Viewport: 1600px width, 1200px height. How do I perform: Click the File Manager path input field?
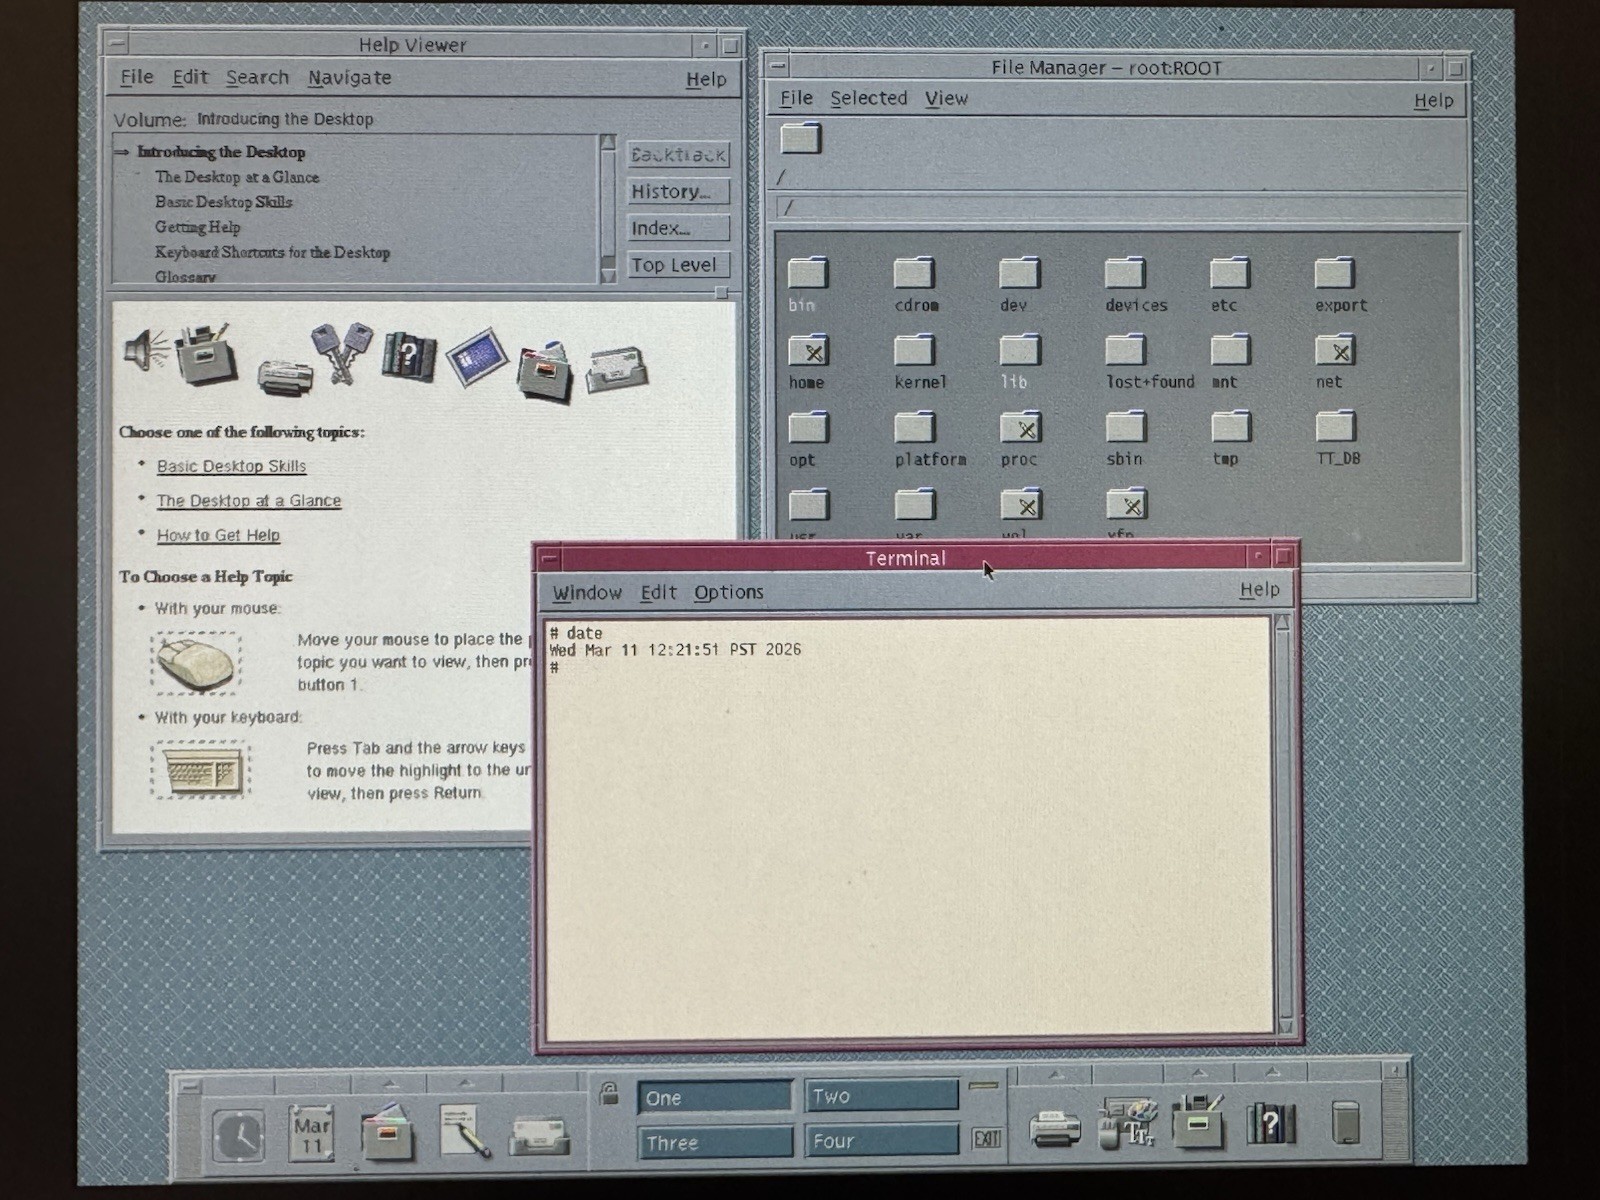tap(1118, 208)
